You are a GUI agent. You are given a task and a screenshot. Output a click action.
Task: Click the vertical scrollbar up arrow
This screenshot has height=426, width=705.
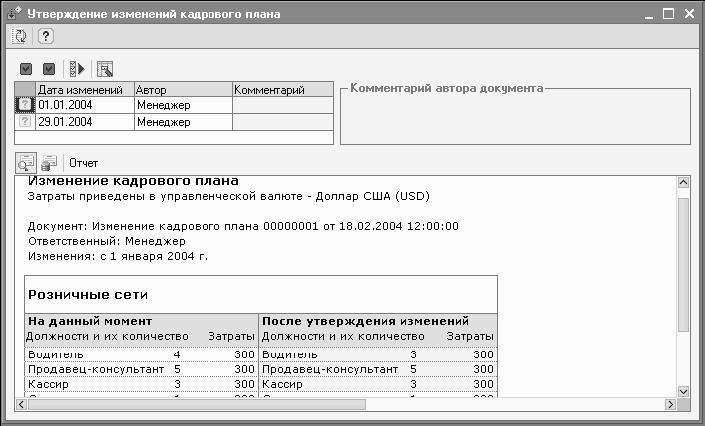[683, 182]
